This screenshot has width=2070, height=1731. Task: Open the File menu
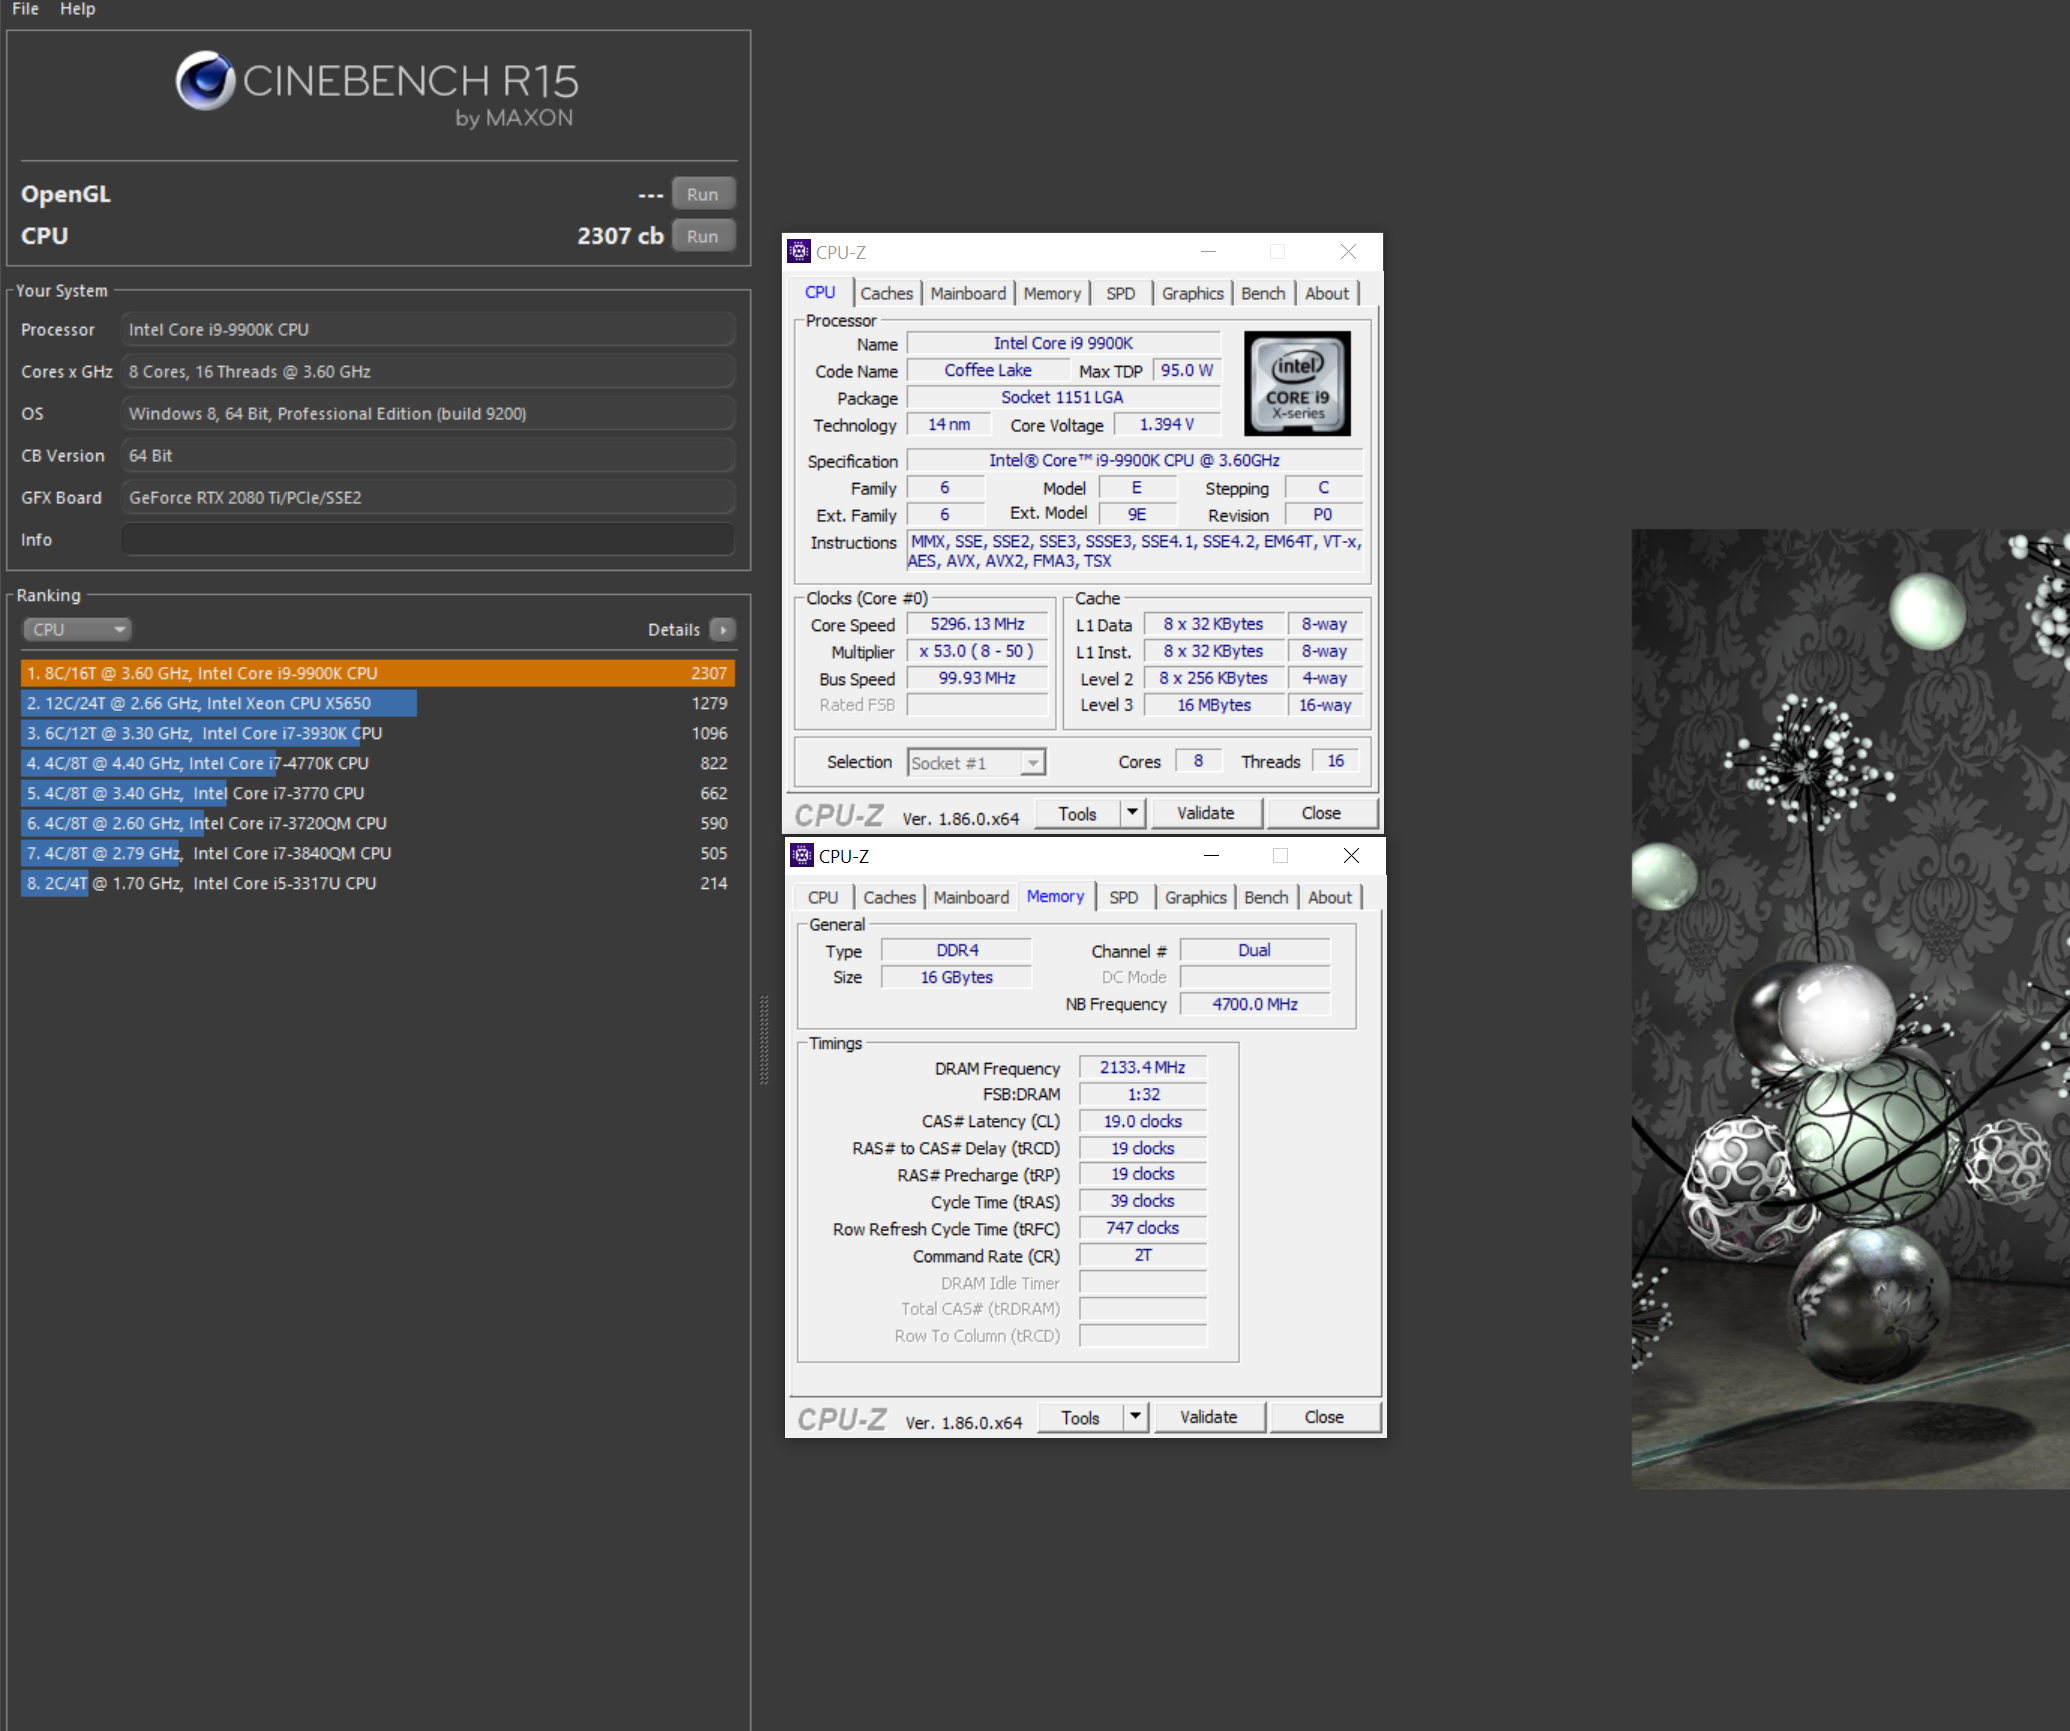(25, 9)
